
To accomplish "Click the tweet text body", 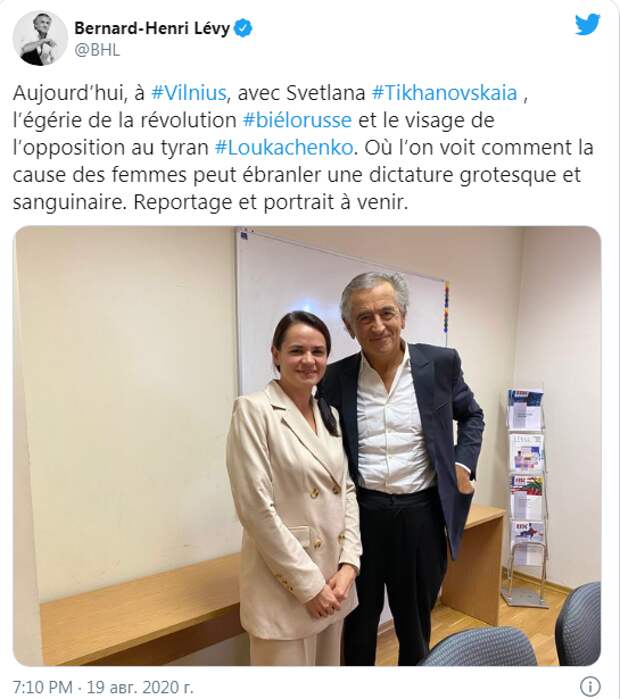I will (303, 148).
